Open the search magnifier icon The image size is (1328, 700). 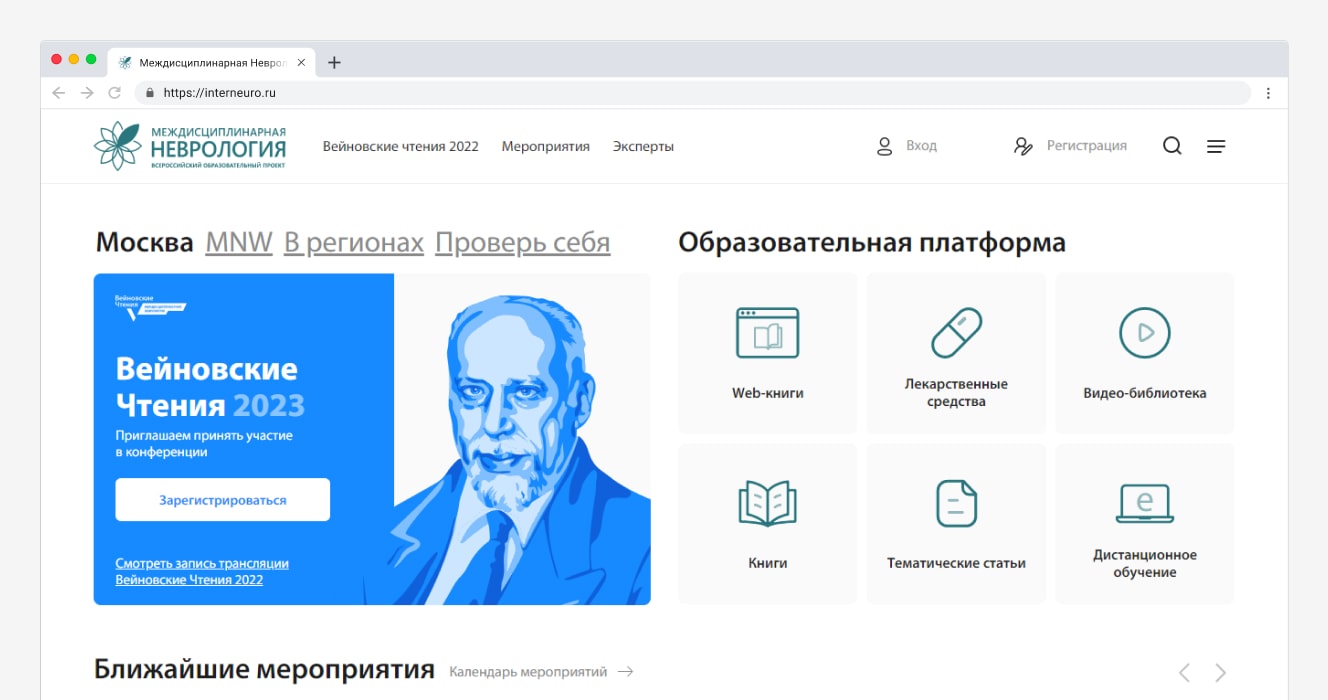(1172, 146)
